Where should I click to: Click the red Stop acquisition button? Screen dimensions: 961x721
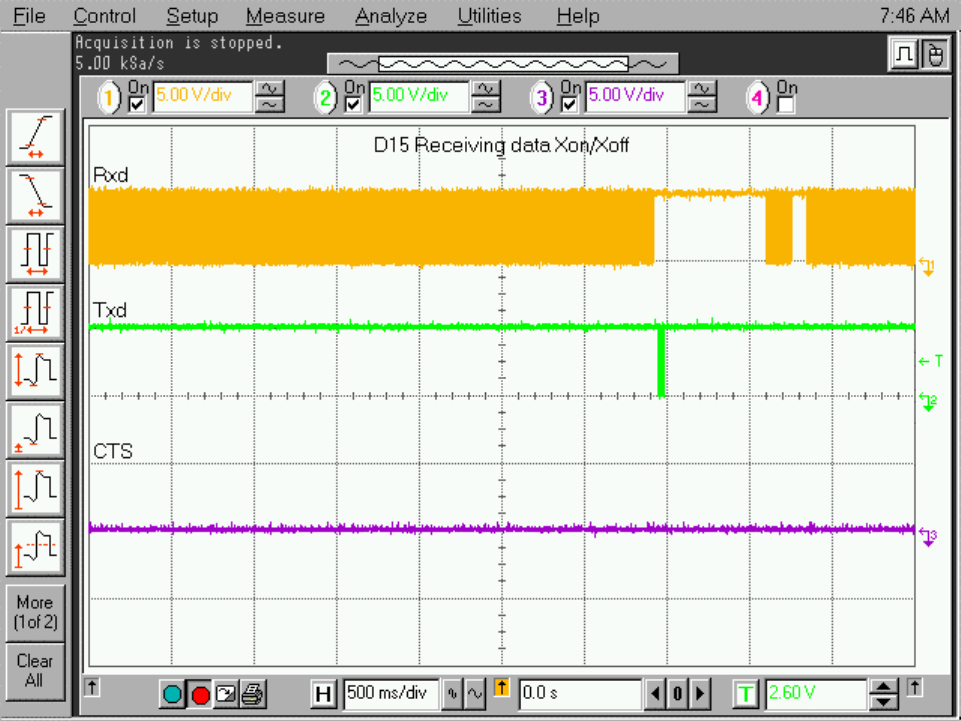click(x=200, y=694)
